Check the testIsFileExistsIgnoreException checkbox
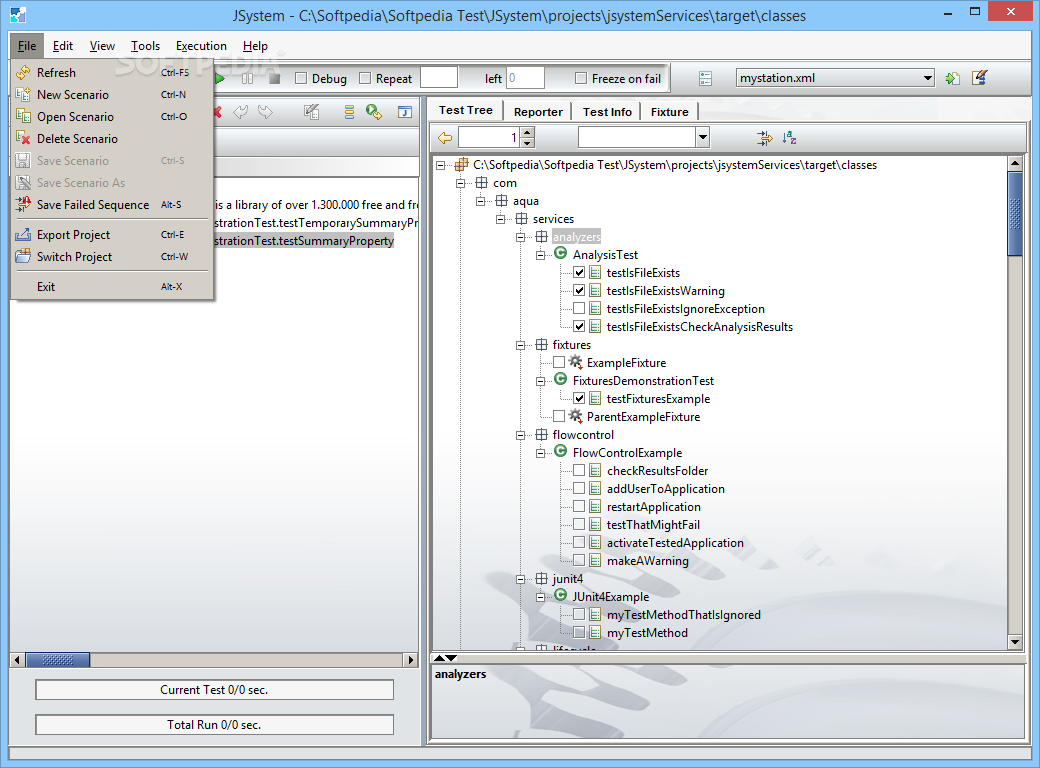The height and width of the screenshot is (768, 1040). [579, 308]
